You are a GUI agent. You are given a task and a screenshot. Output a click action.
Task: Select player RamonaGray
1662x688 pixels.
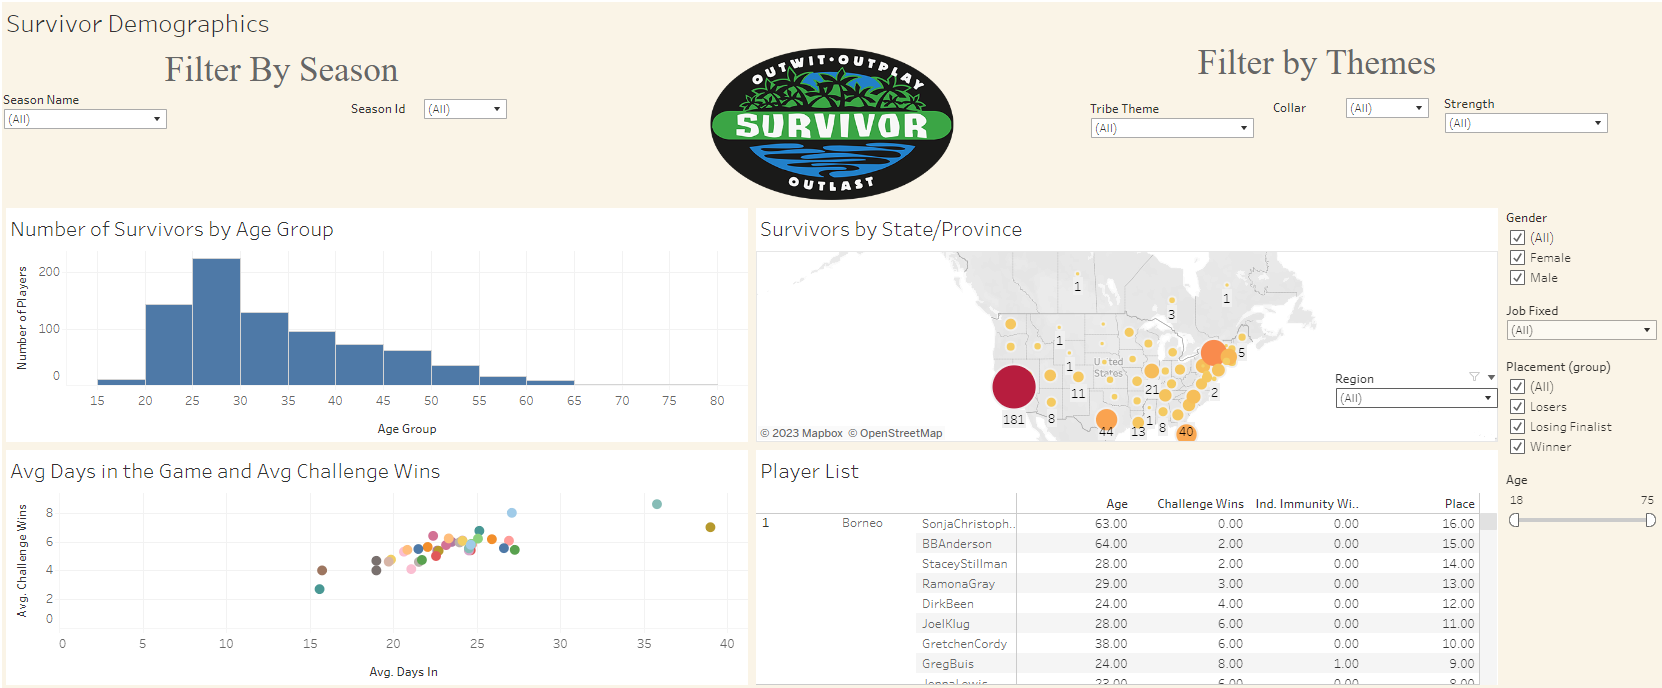(x=958, y=584)
